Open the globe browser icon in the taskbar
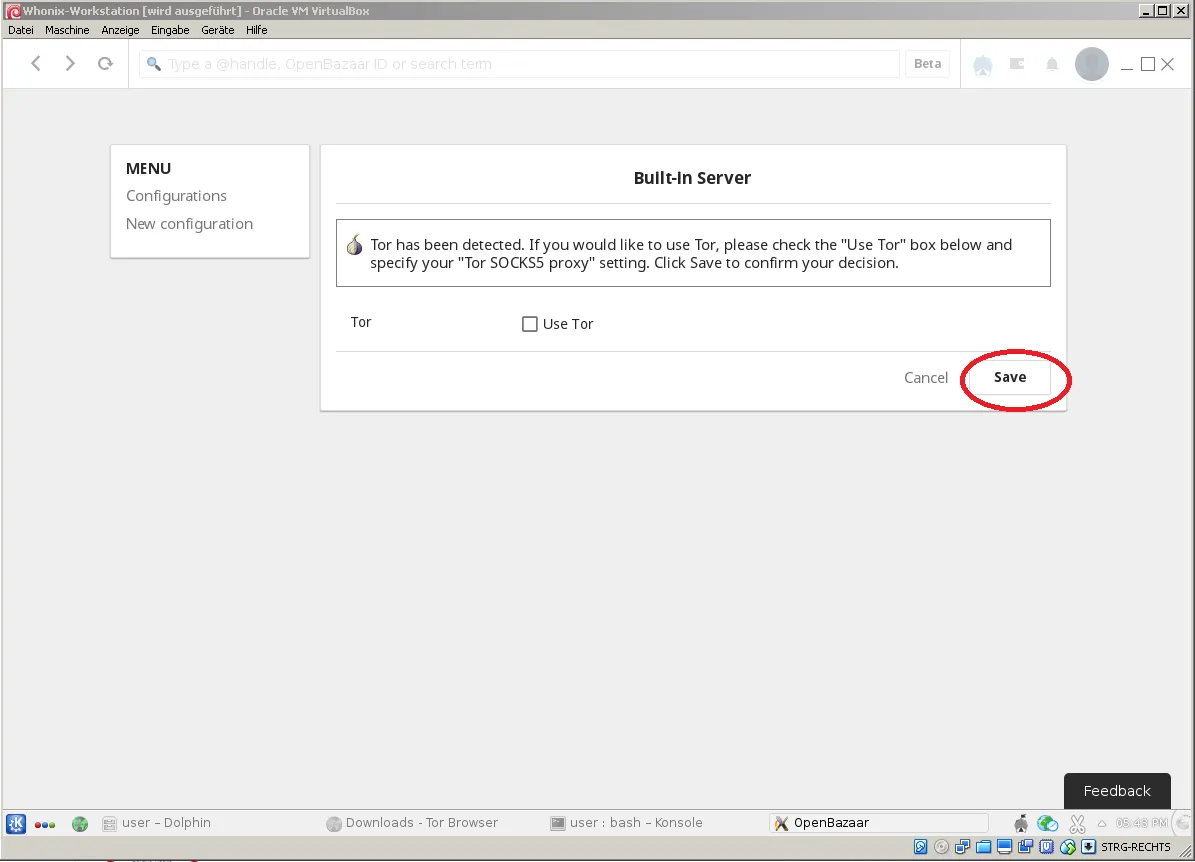The height and width of the screenshot is (862, 1195). (x=80, y=824)
